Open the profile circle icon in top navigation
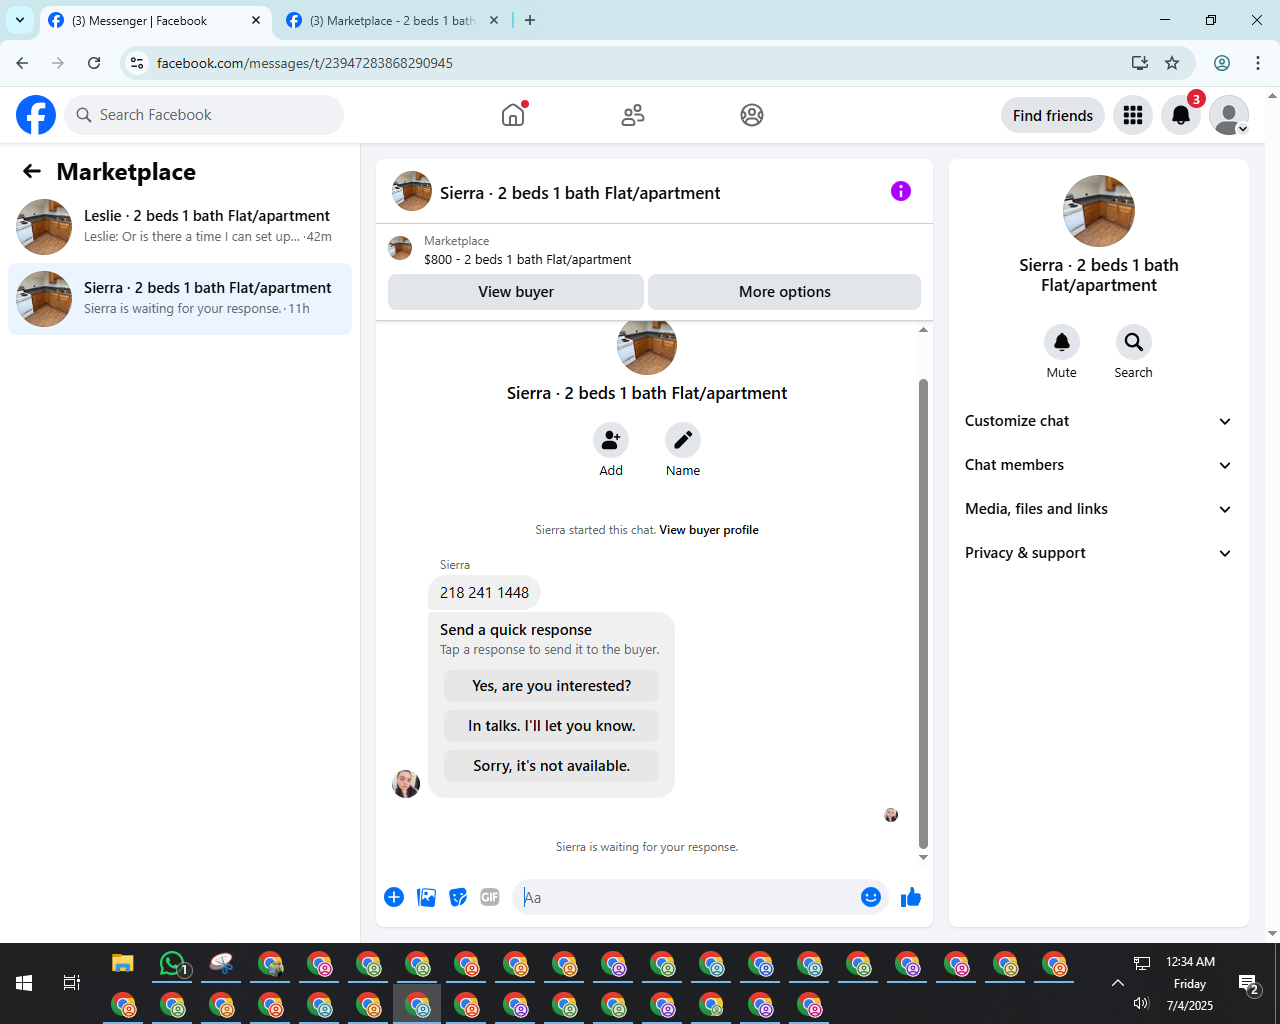 (752, 115)
